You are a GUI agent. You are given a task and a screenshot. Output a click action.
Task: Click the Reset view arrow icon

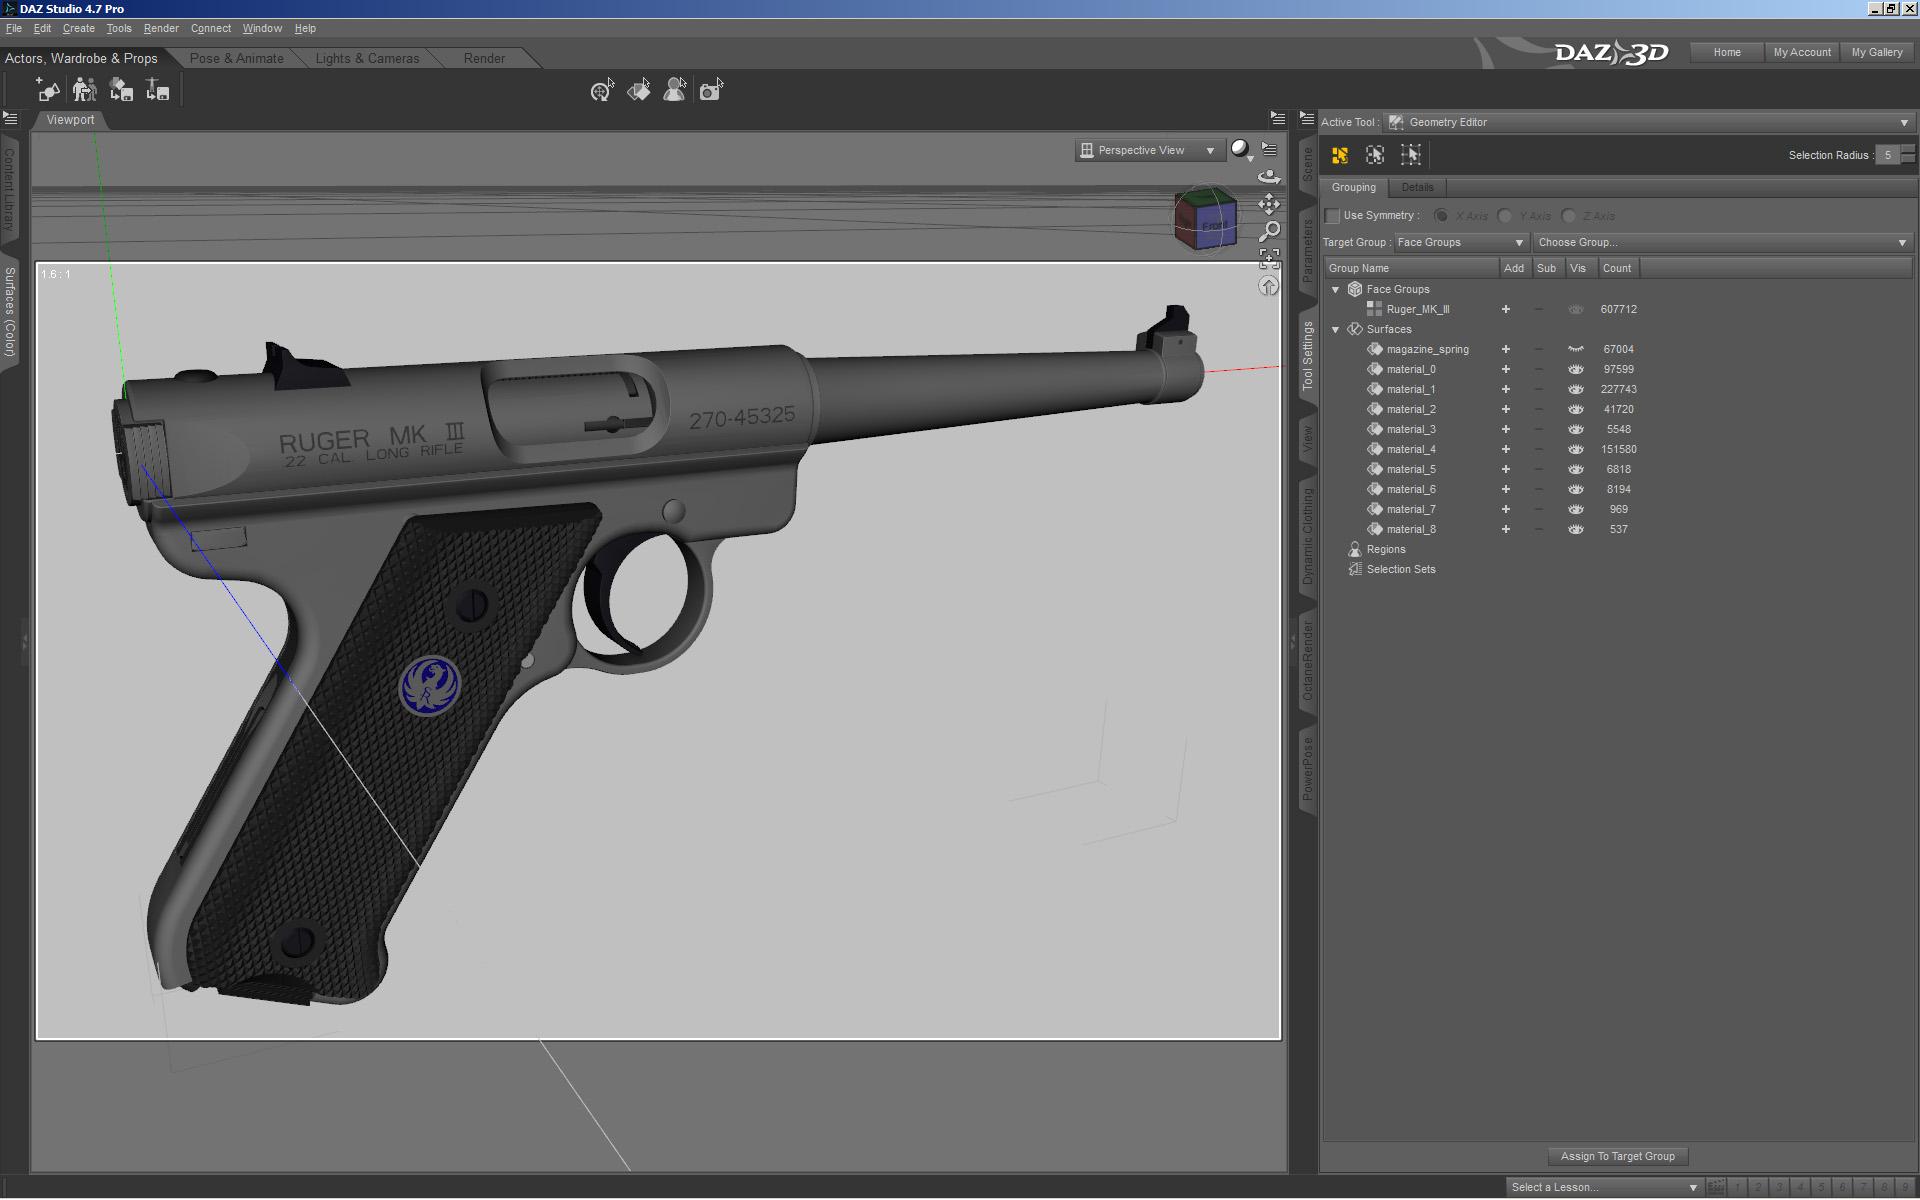coord(1269,287)
